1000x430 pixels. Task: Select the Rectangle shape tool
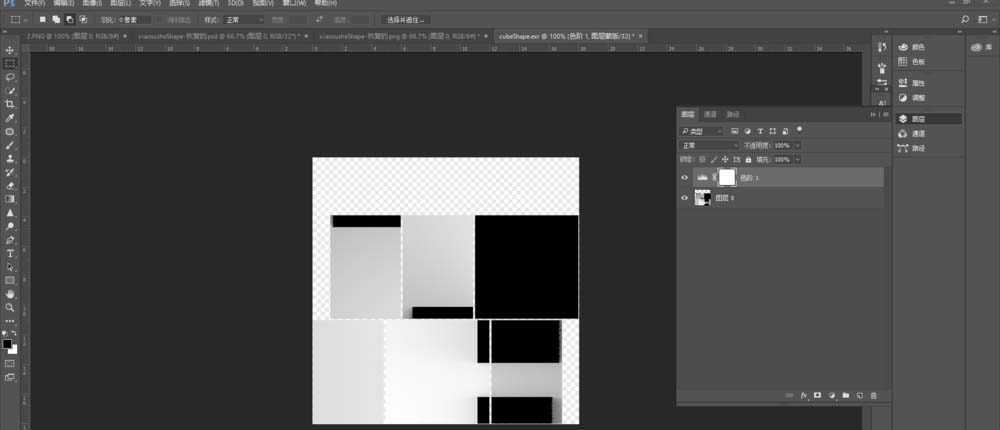10,280
